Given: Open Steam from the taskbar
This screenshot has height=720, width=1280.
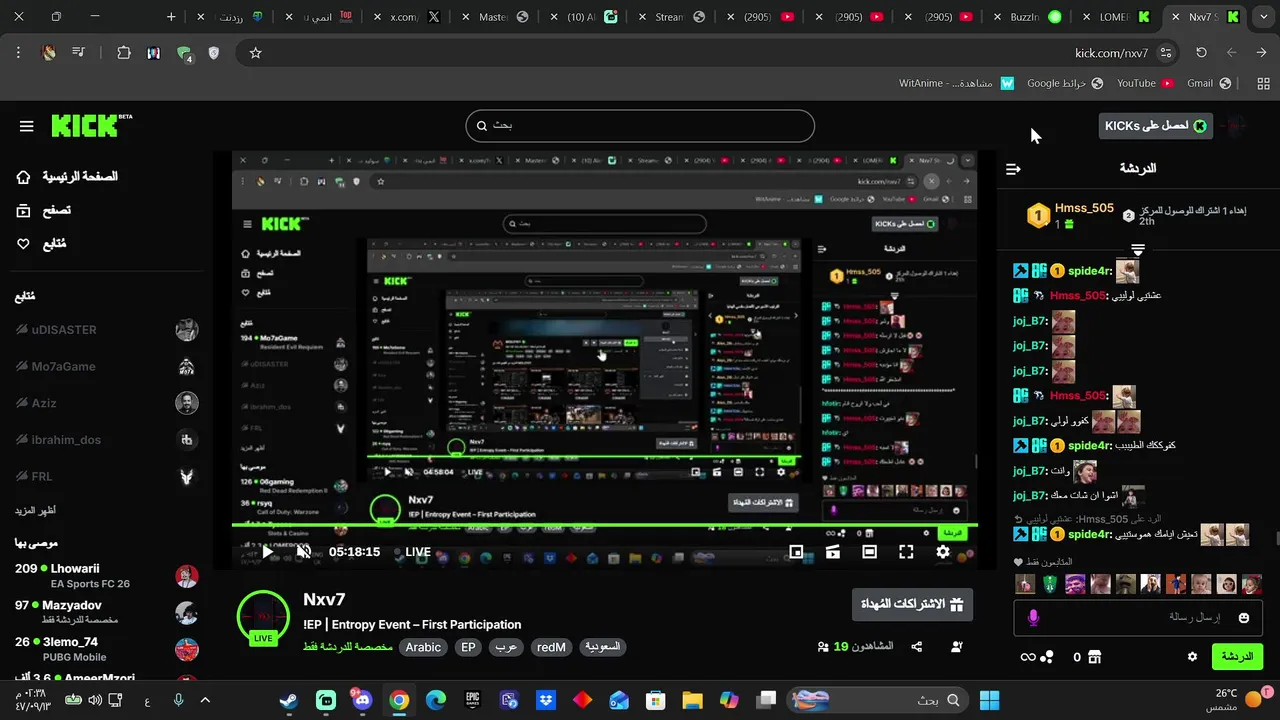Looking at the screenshot, I should tap(289, 700).
